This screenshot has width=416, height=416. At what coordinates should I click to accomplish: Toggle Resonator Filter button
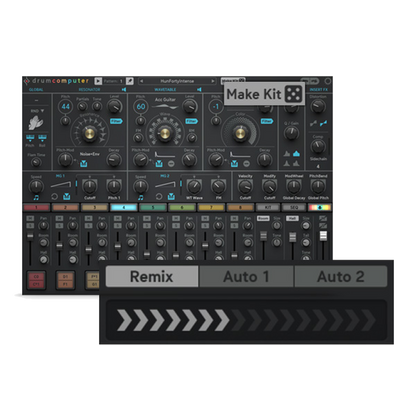click(x=116, y=121)
